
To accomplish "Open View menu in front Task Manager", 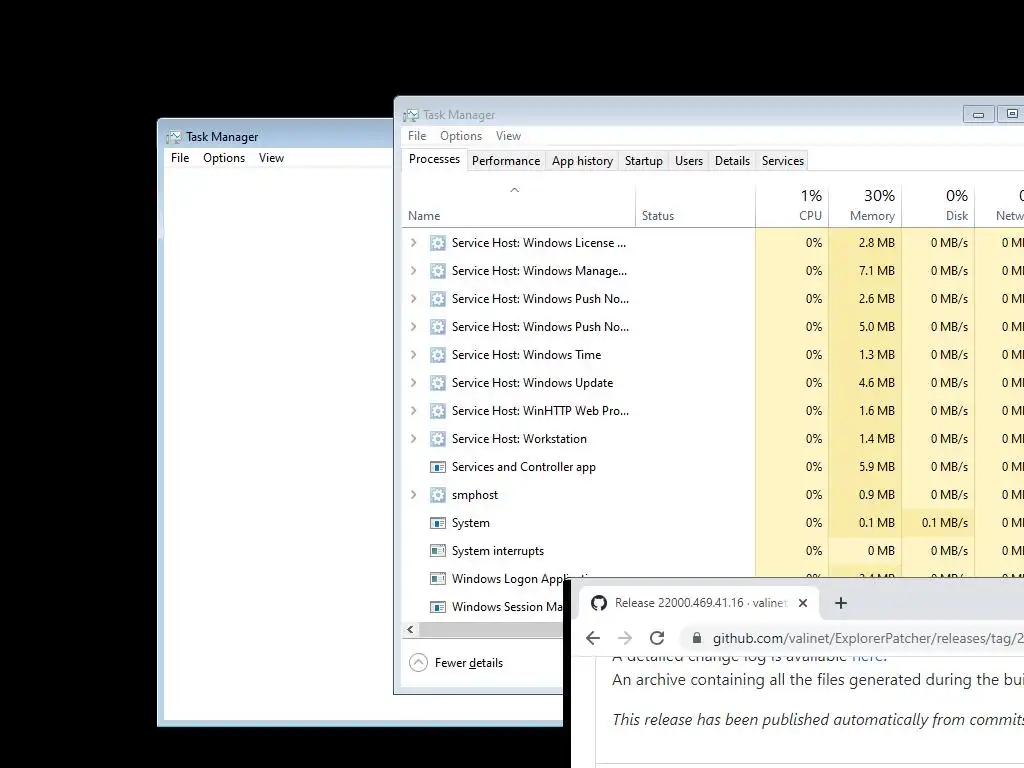I will click(x=508, y=136).
